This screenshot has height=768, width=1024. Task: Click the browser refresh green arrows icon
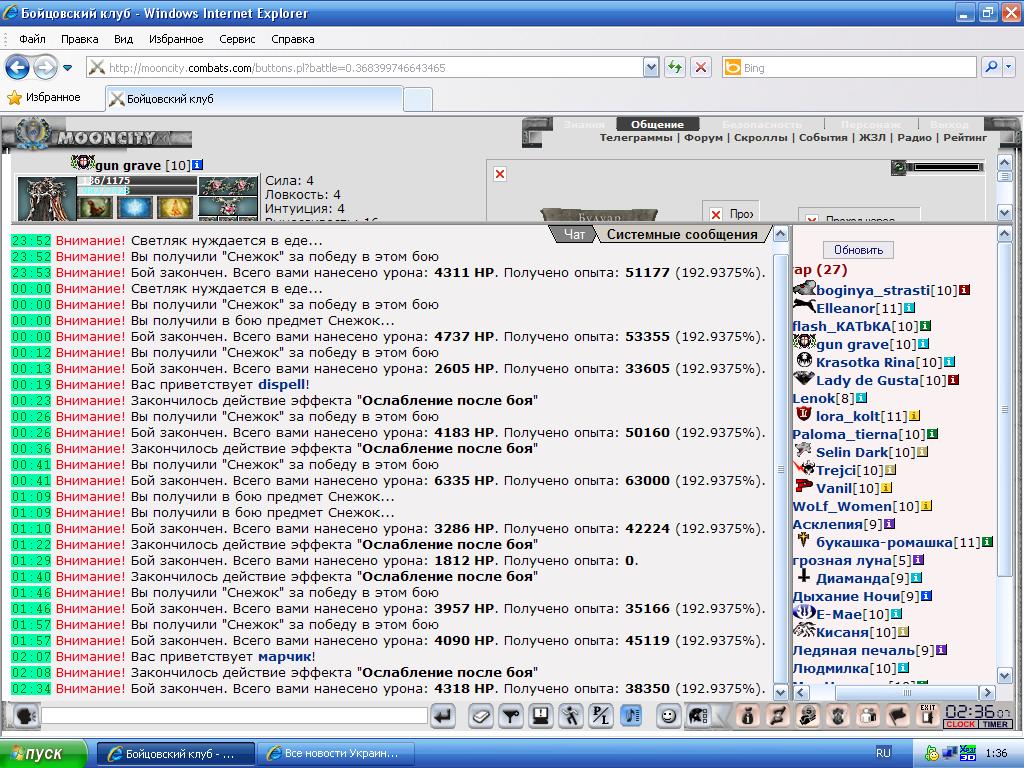click(x=675, y=67)
